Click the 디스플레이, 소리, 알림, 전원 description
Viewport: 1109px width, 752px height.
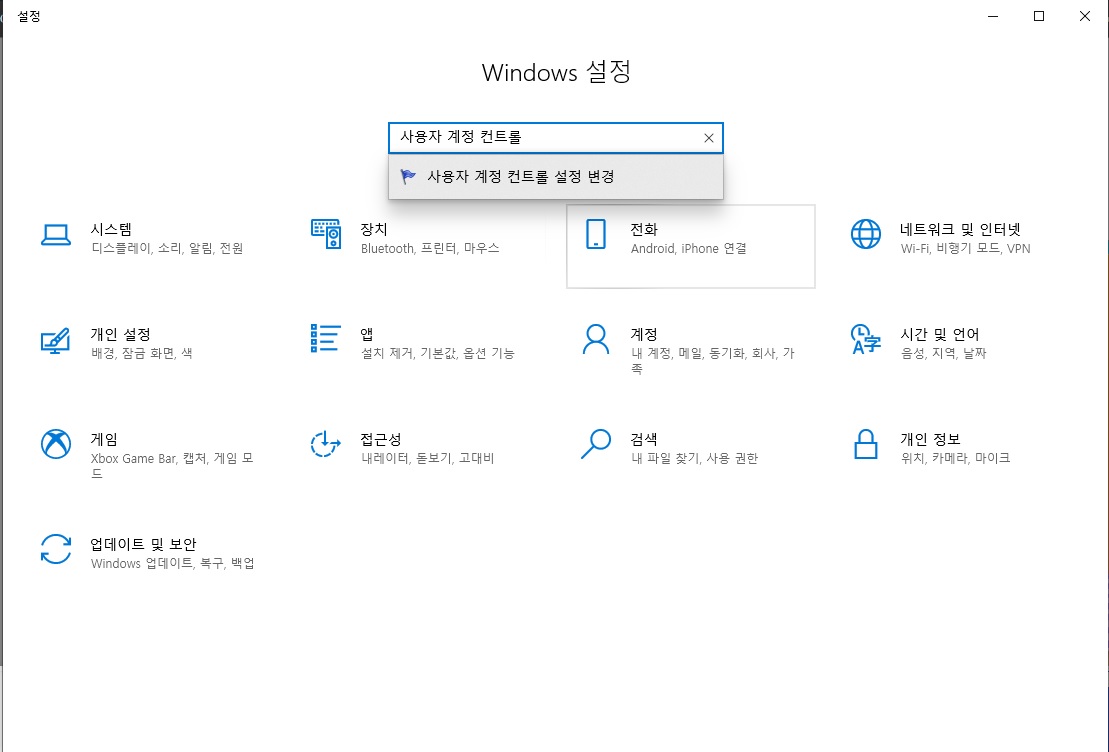(167, 248)
